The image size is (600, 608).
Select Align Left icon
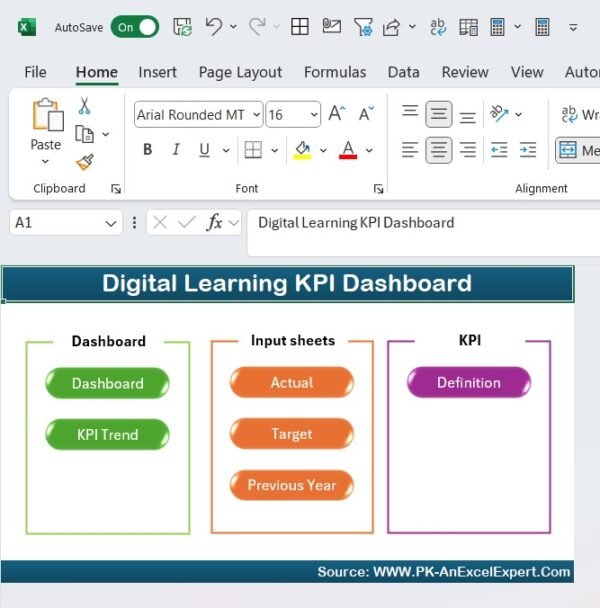(x=410, y=150)
